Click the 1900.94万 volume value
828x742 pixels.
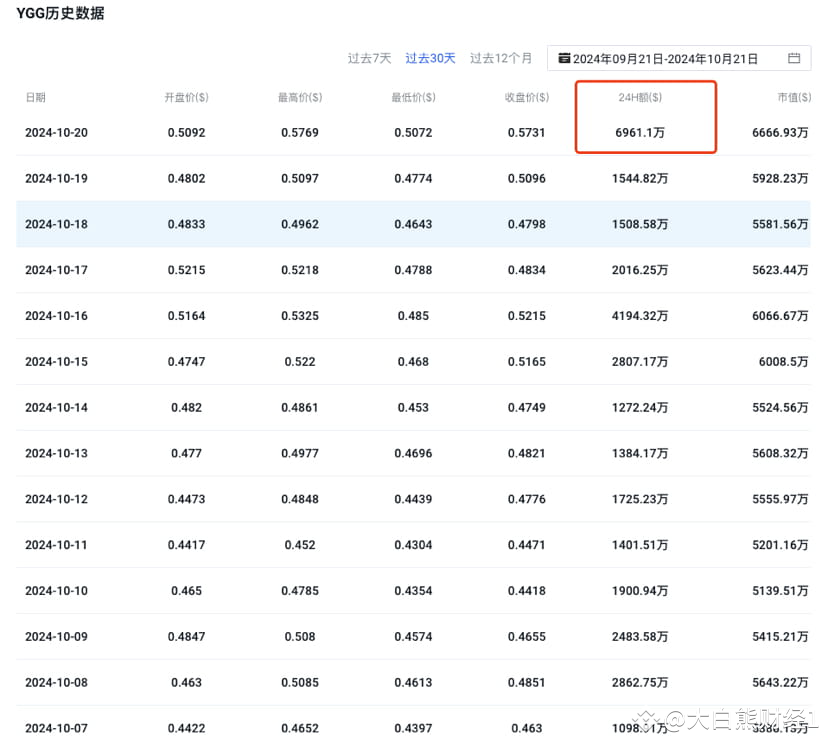tap(640, 591)
